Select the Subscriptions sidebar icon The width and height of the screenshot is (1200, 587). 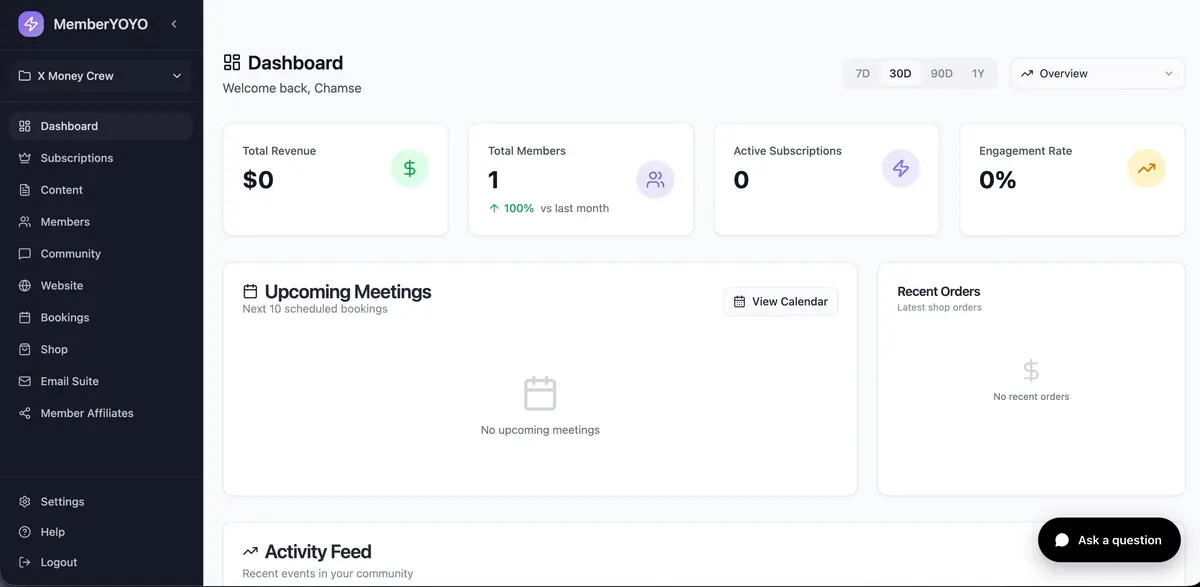(x=23, y=157)
